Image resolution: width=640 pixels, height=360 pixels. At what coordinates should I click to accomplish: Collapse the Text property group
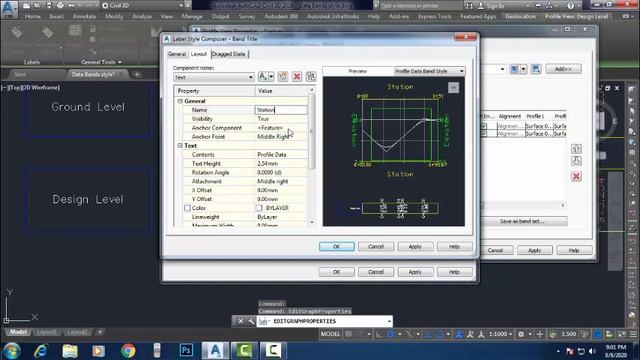point(180,145)
